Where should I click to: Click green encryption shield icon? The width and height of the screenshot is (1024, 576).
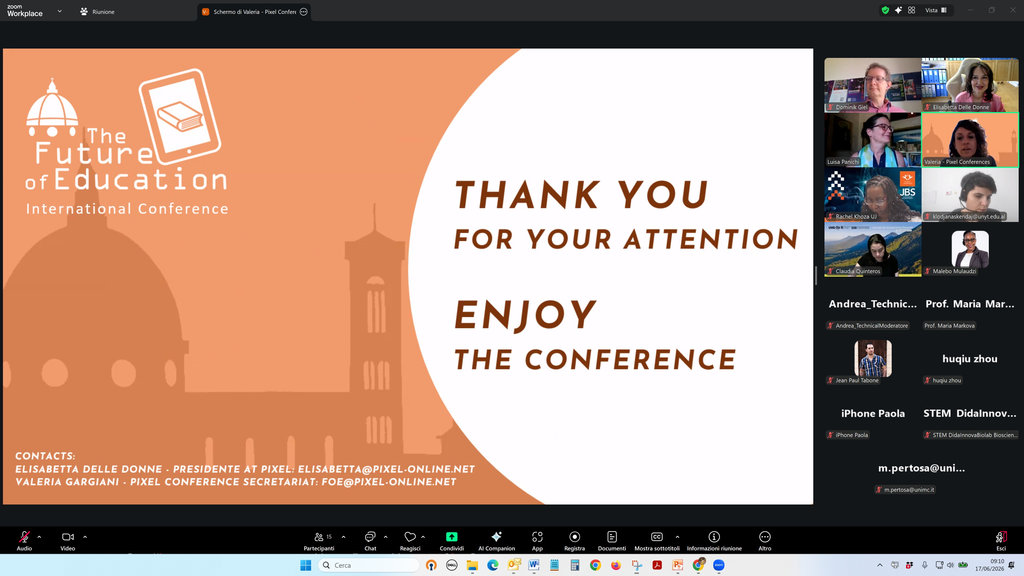click(x=885, y=10)
